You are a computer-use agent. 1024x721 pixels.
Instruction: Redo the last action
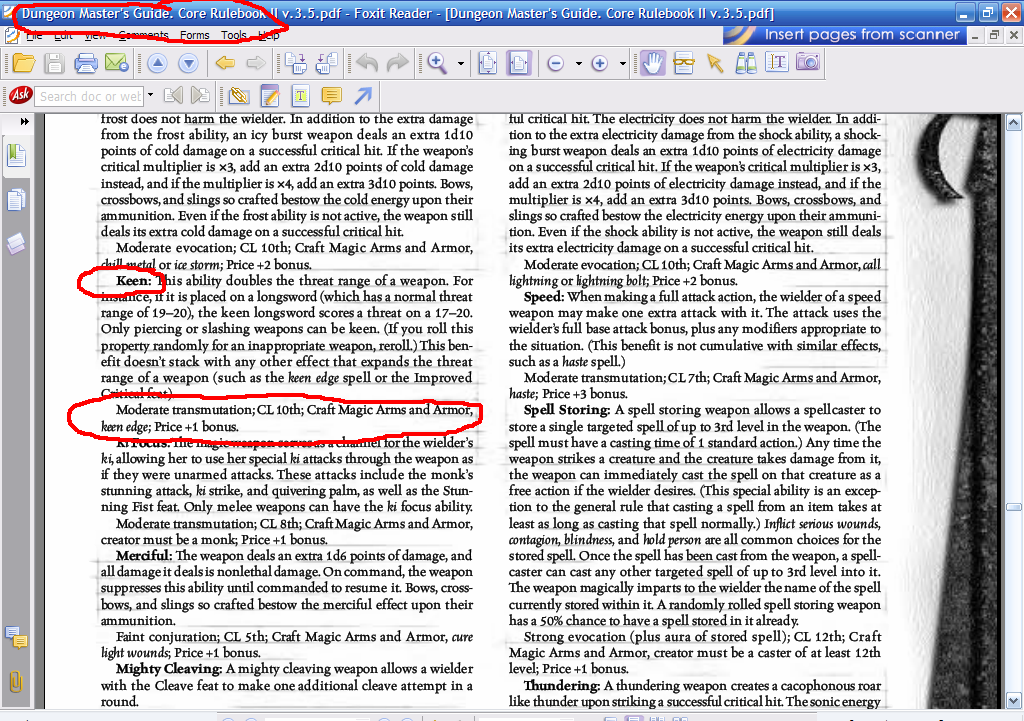397,63
